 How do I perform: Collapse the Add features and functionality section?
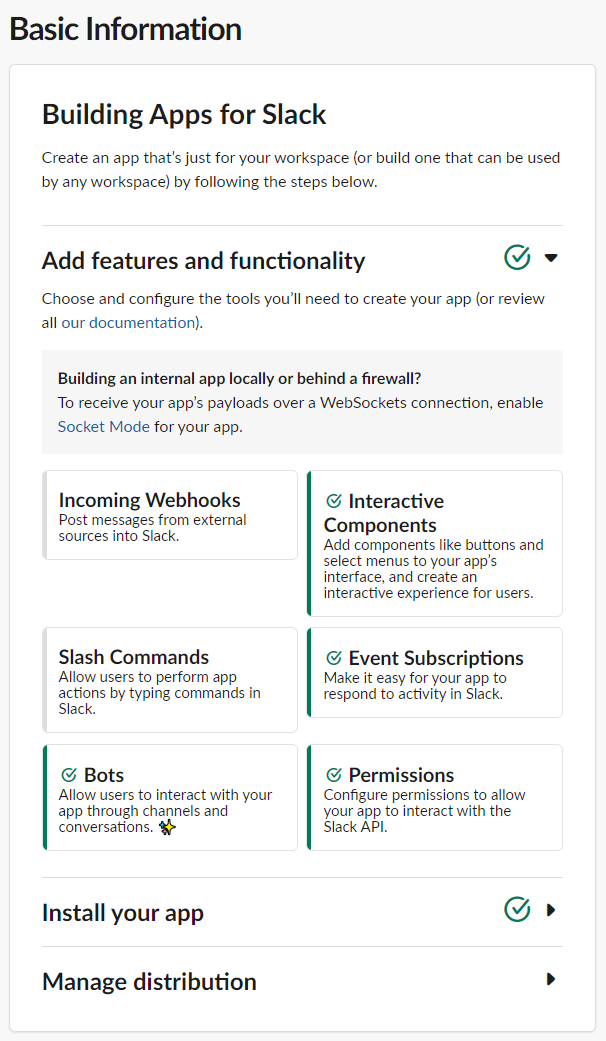[x=551, y=258]
